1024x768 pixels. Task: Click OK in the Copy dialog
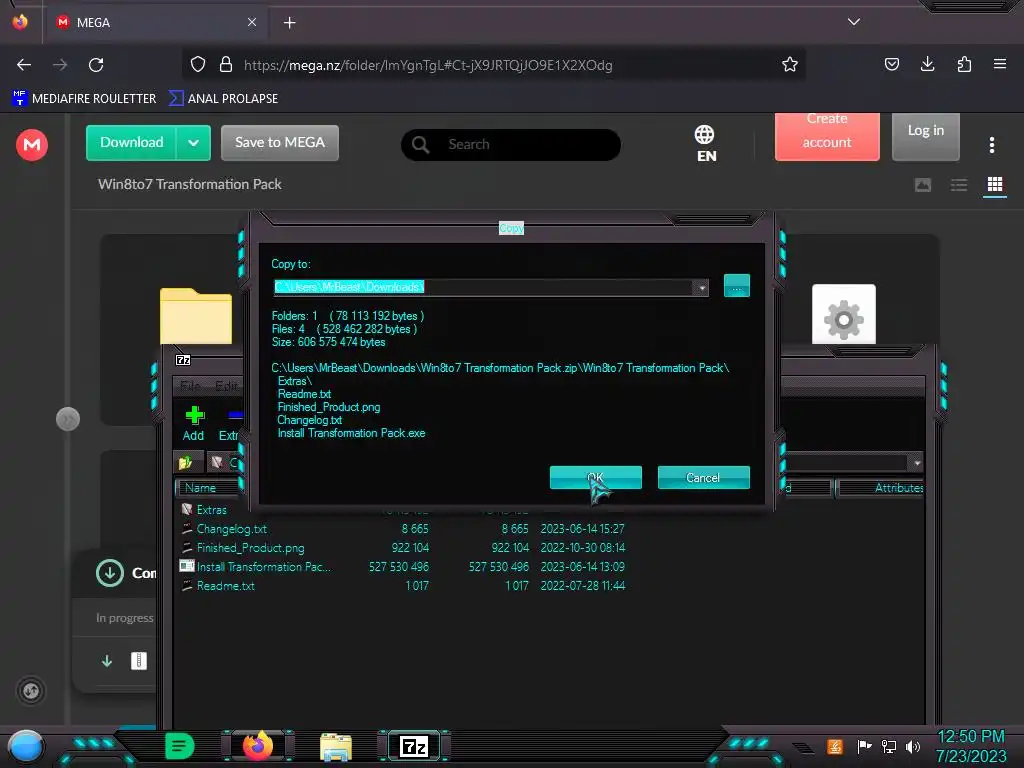point(595,477)
